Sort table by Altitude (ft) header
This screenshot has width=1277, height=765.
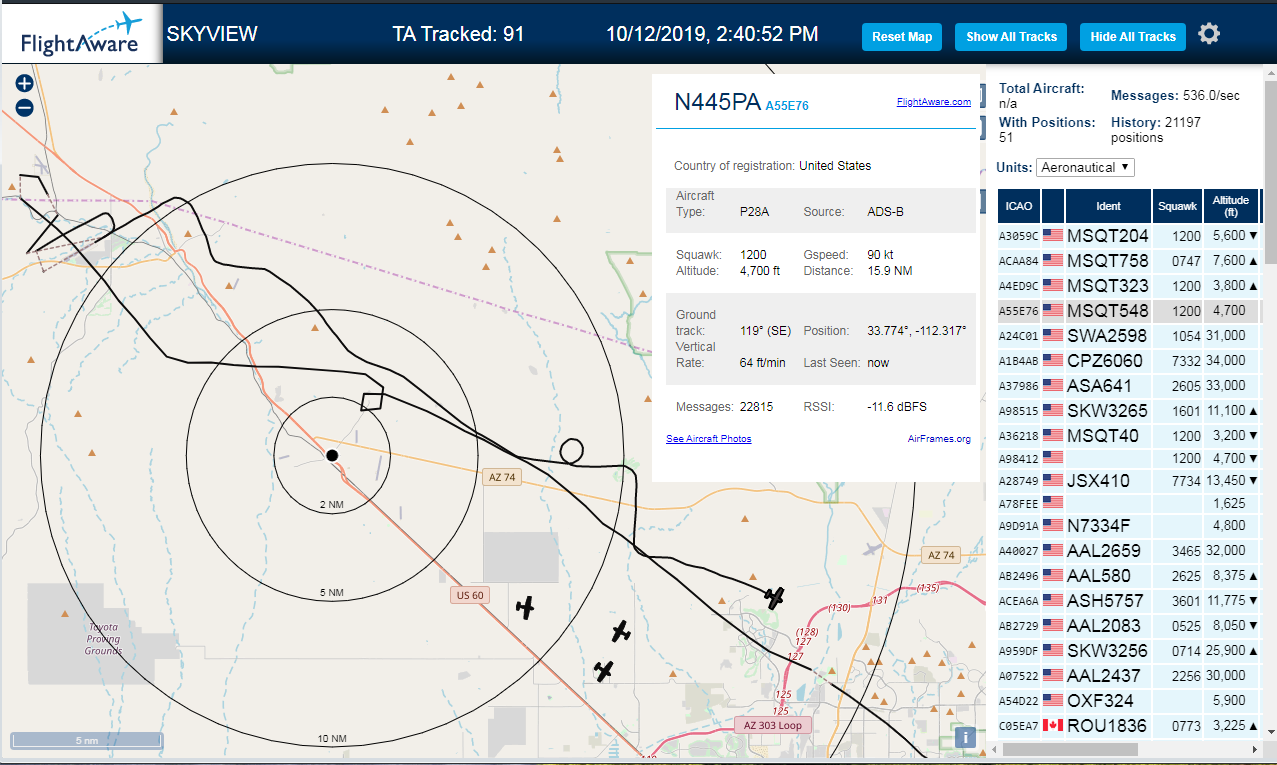[x=1231, y=206]
